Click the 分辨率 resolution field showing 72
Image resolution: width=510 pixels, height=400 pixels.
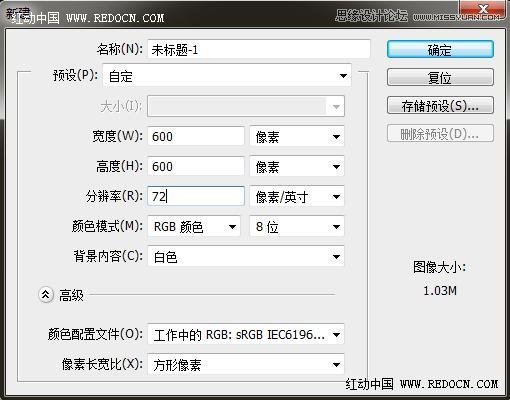[196, 196]
